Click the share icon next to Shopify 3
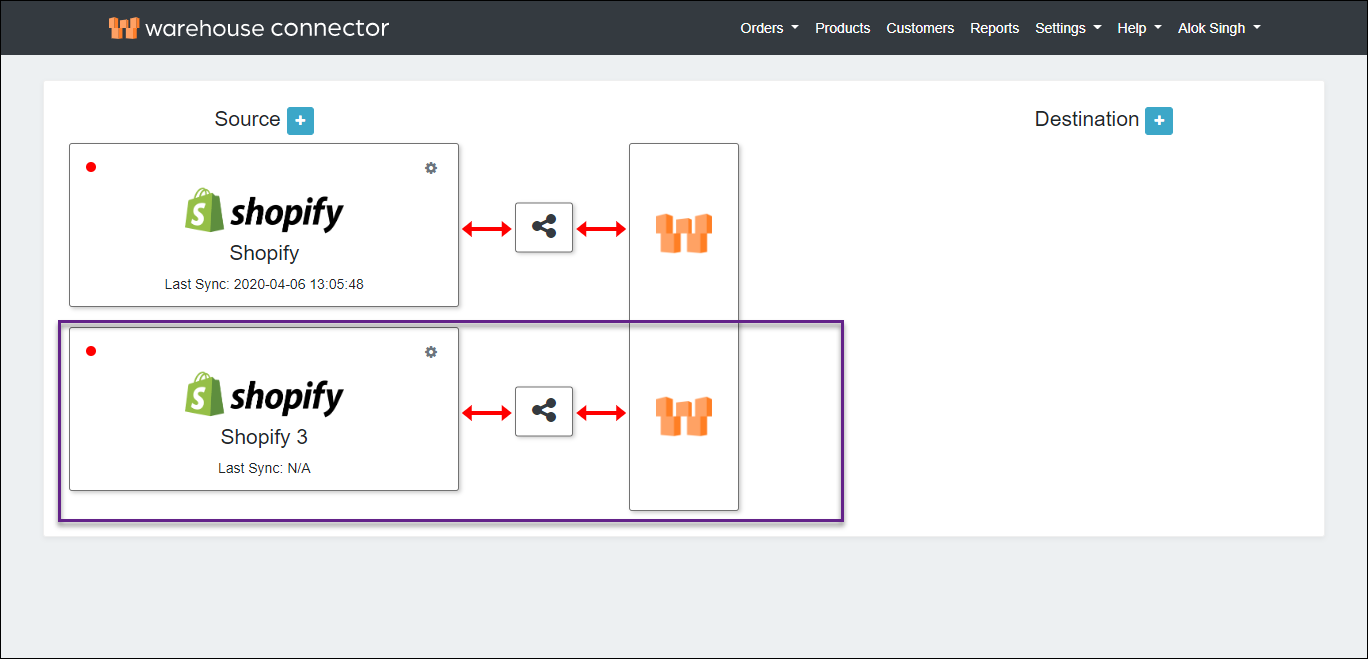1368x659 pixels. (543, 411)
